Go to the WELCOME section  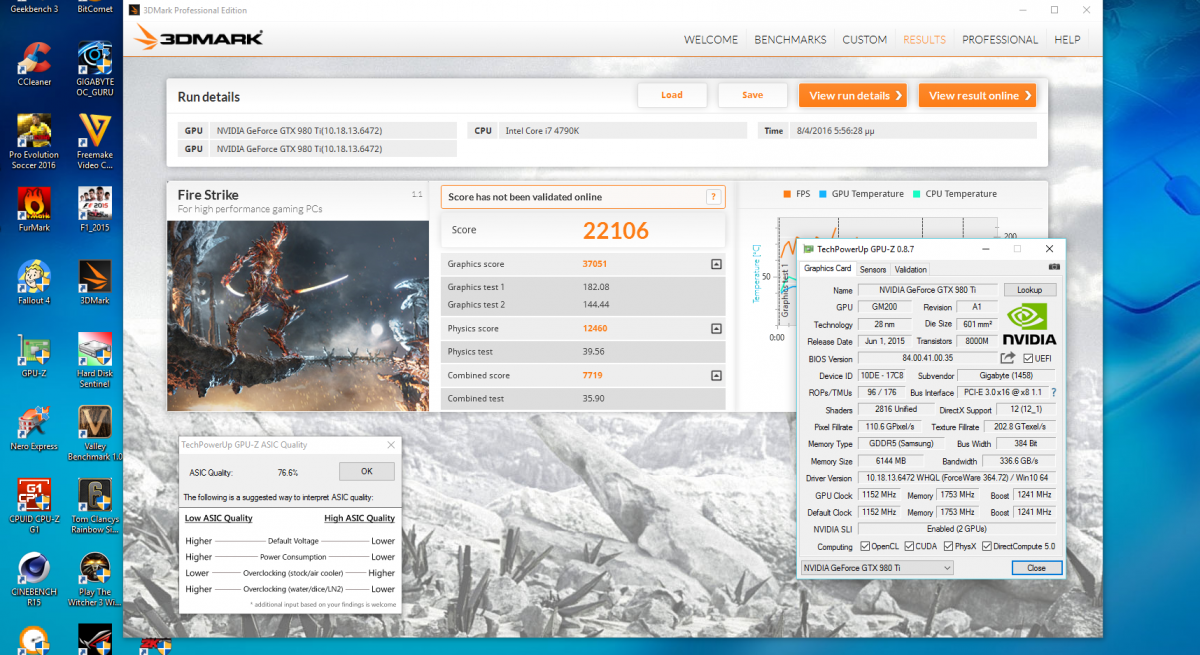[711, 40]
